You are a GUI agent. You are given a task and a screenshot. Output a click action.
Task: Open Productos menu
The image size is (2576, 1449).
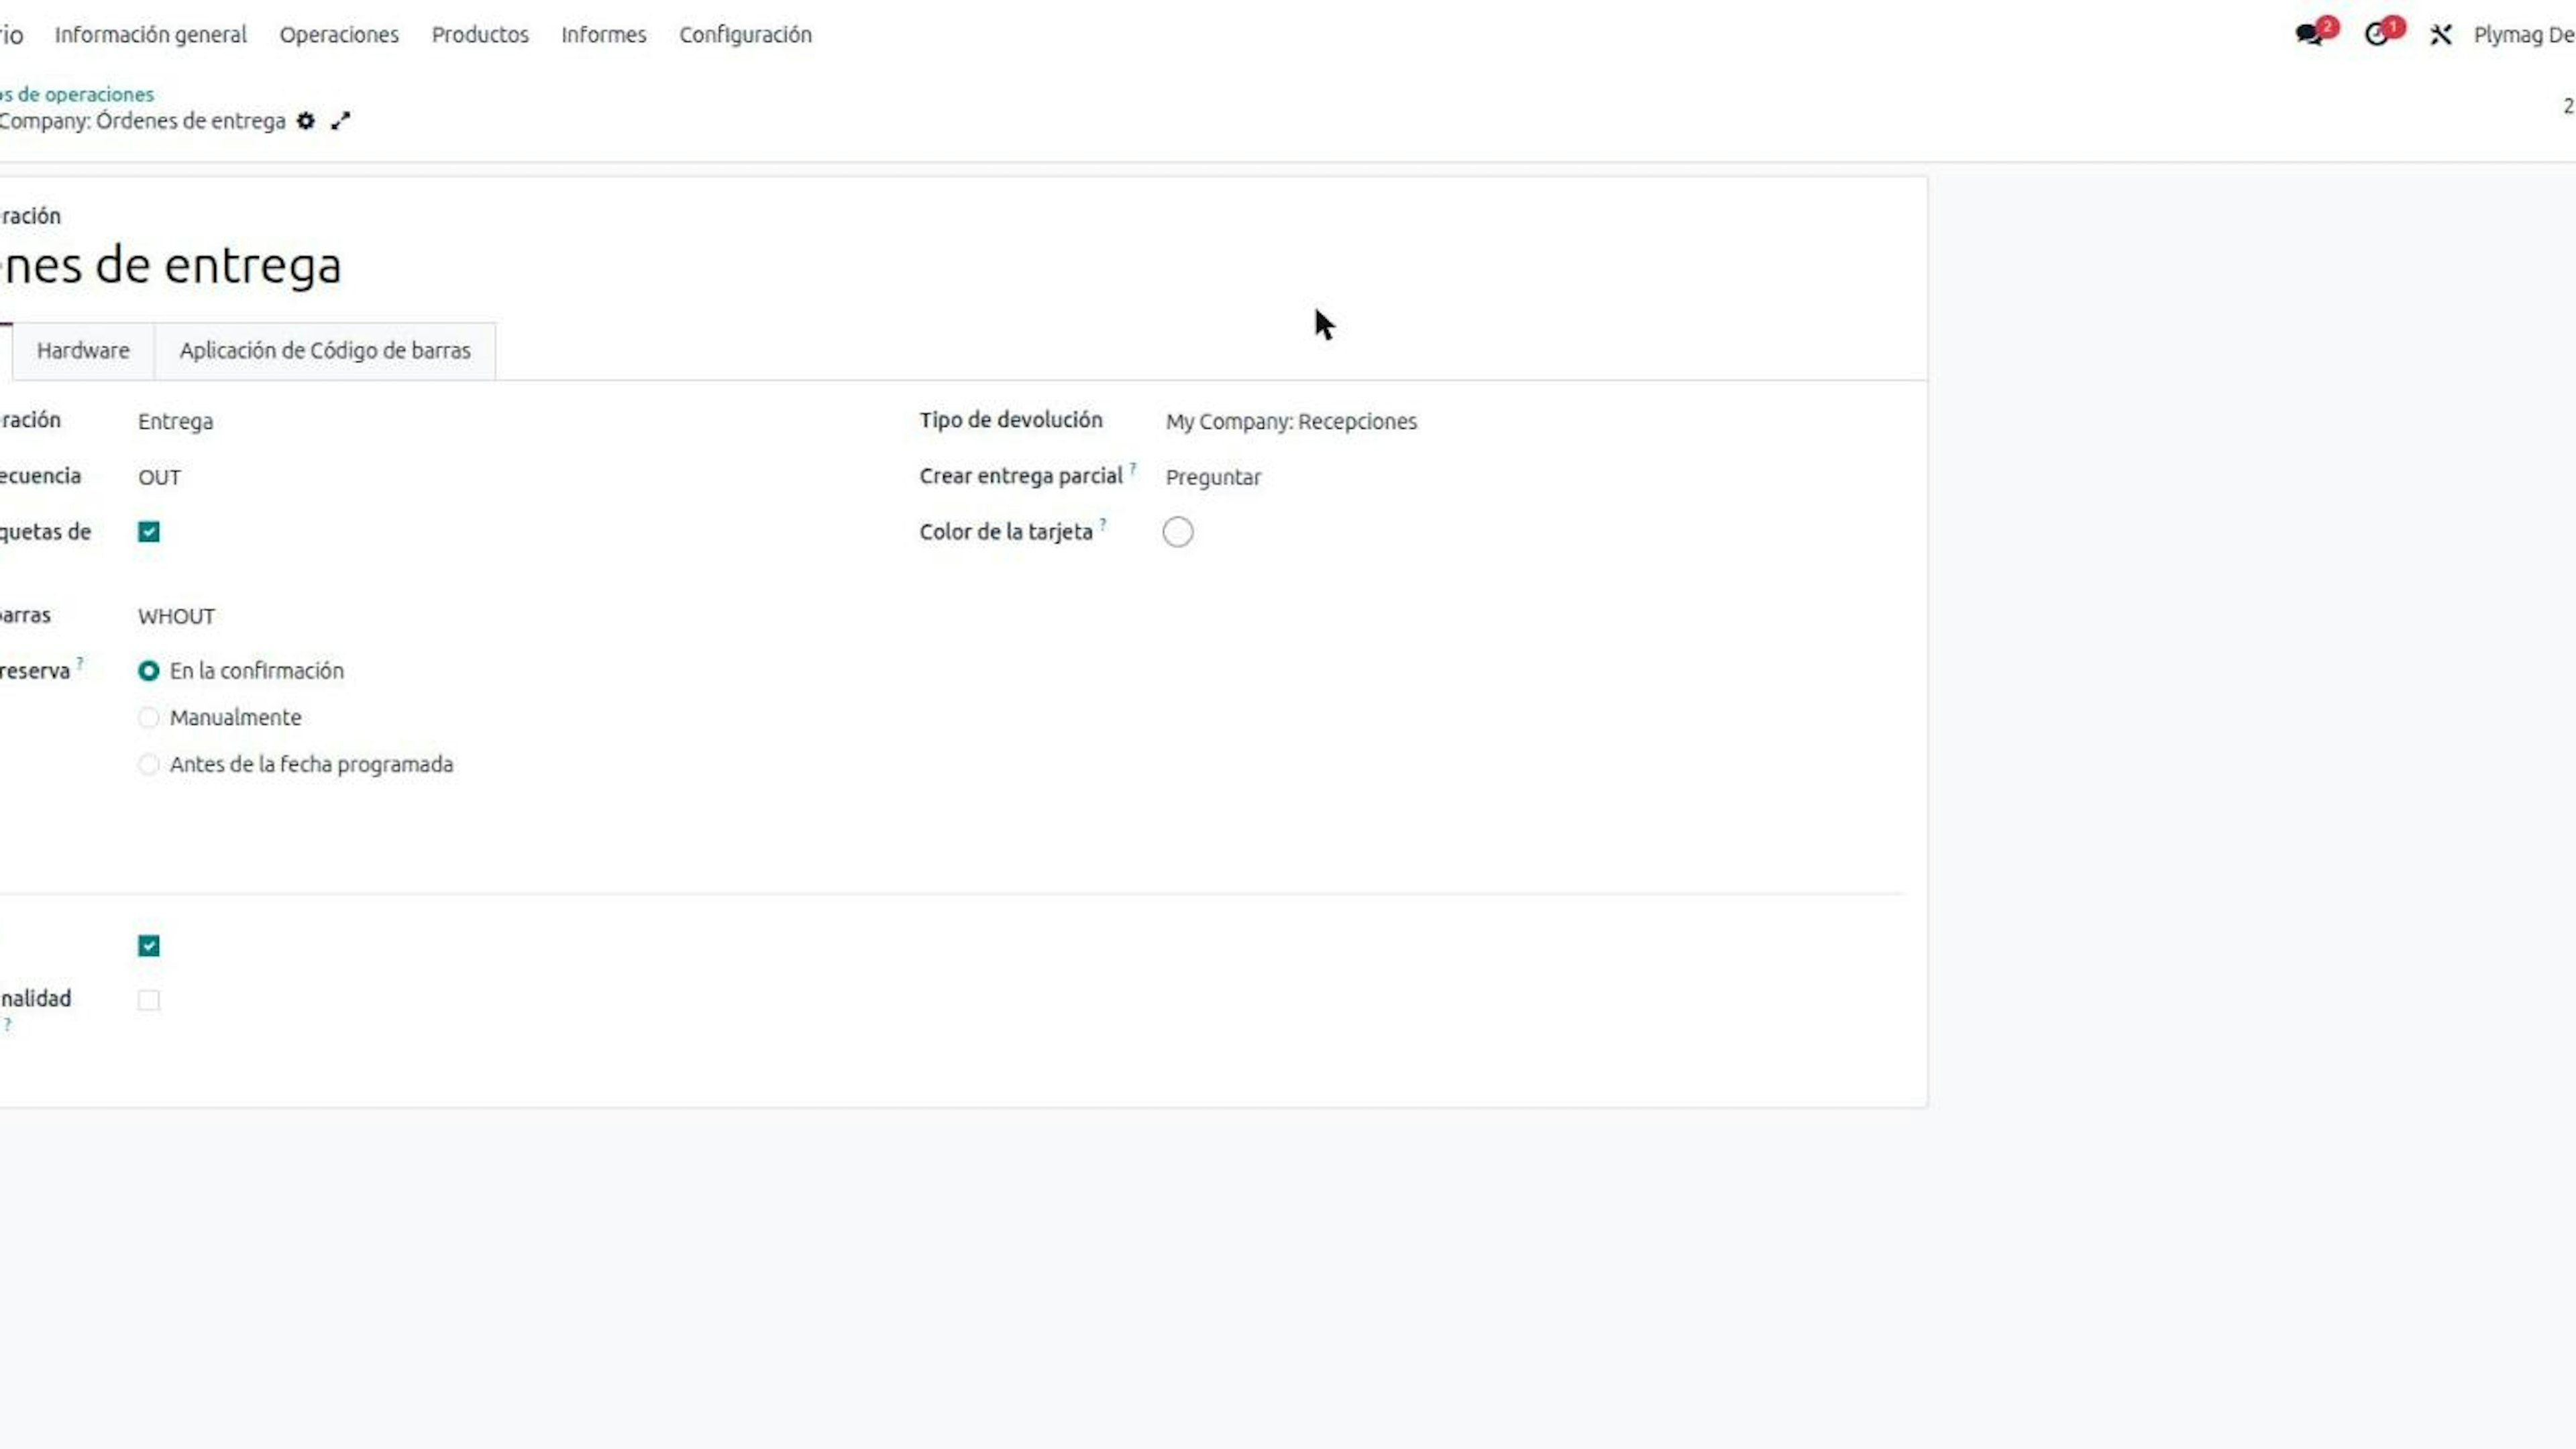click(x=480, y=35)
